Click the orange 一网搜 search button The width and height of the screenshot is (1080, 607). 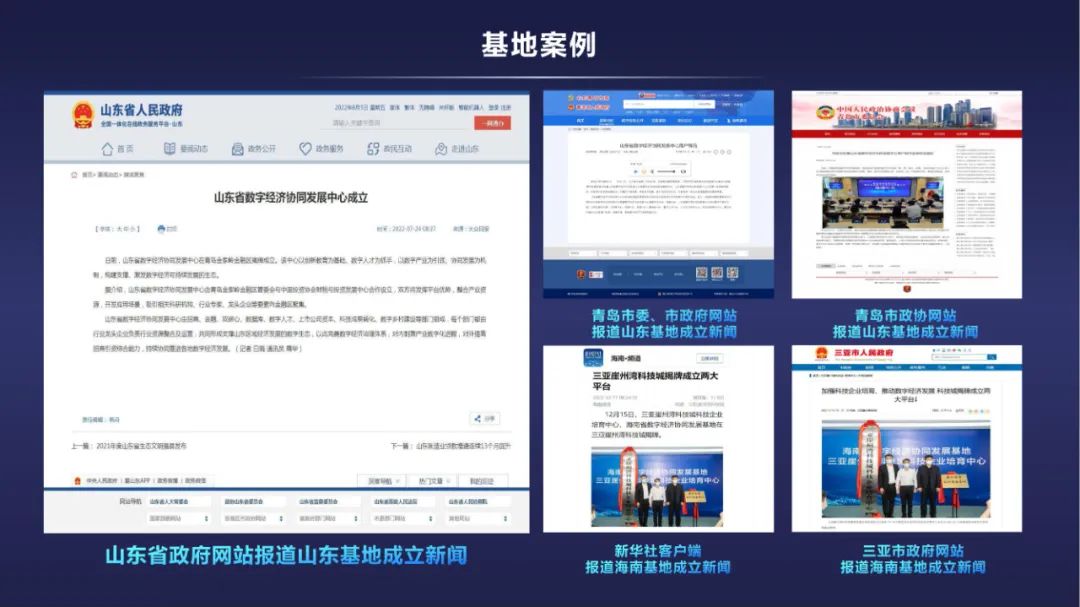493,122
